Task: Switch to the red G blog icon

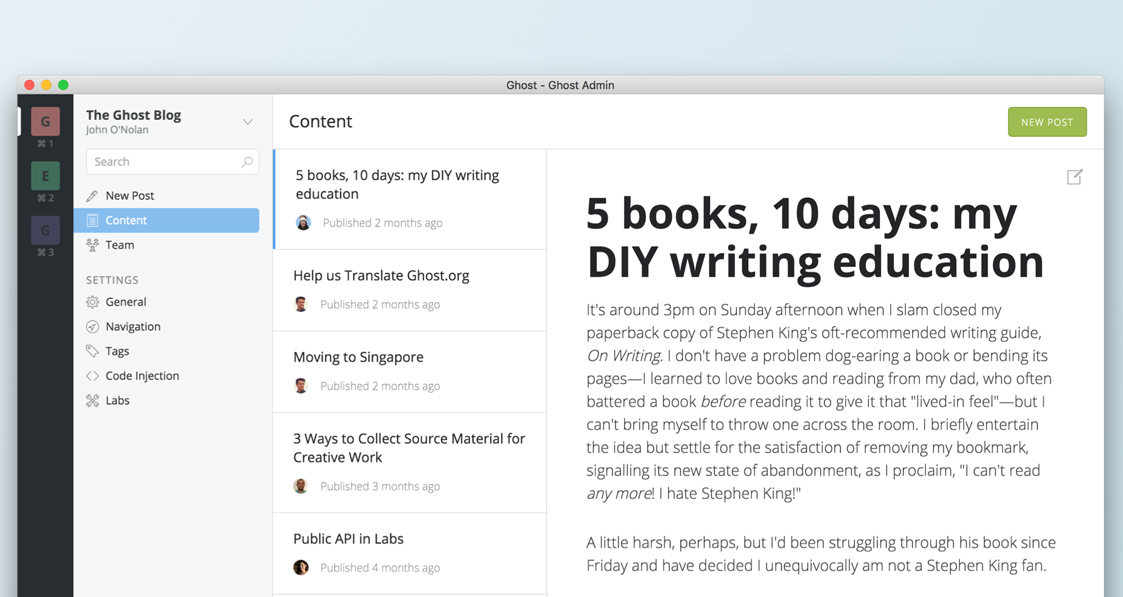Action: coord(45,122)
